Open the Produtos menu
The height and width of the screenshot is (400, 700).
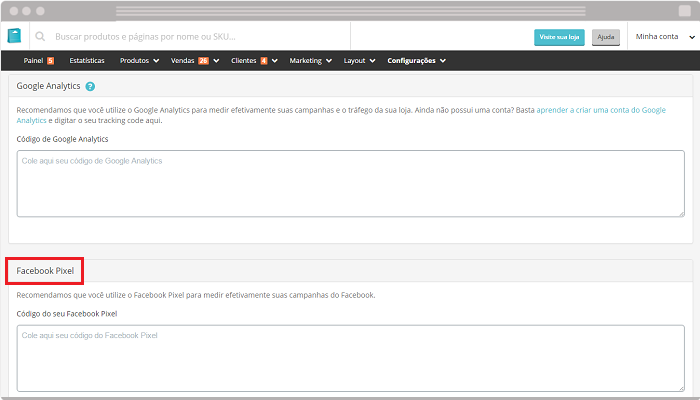coord(134,61)
